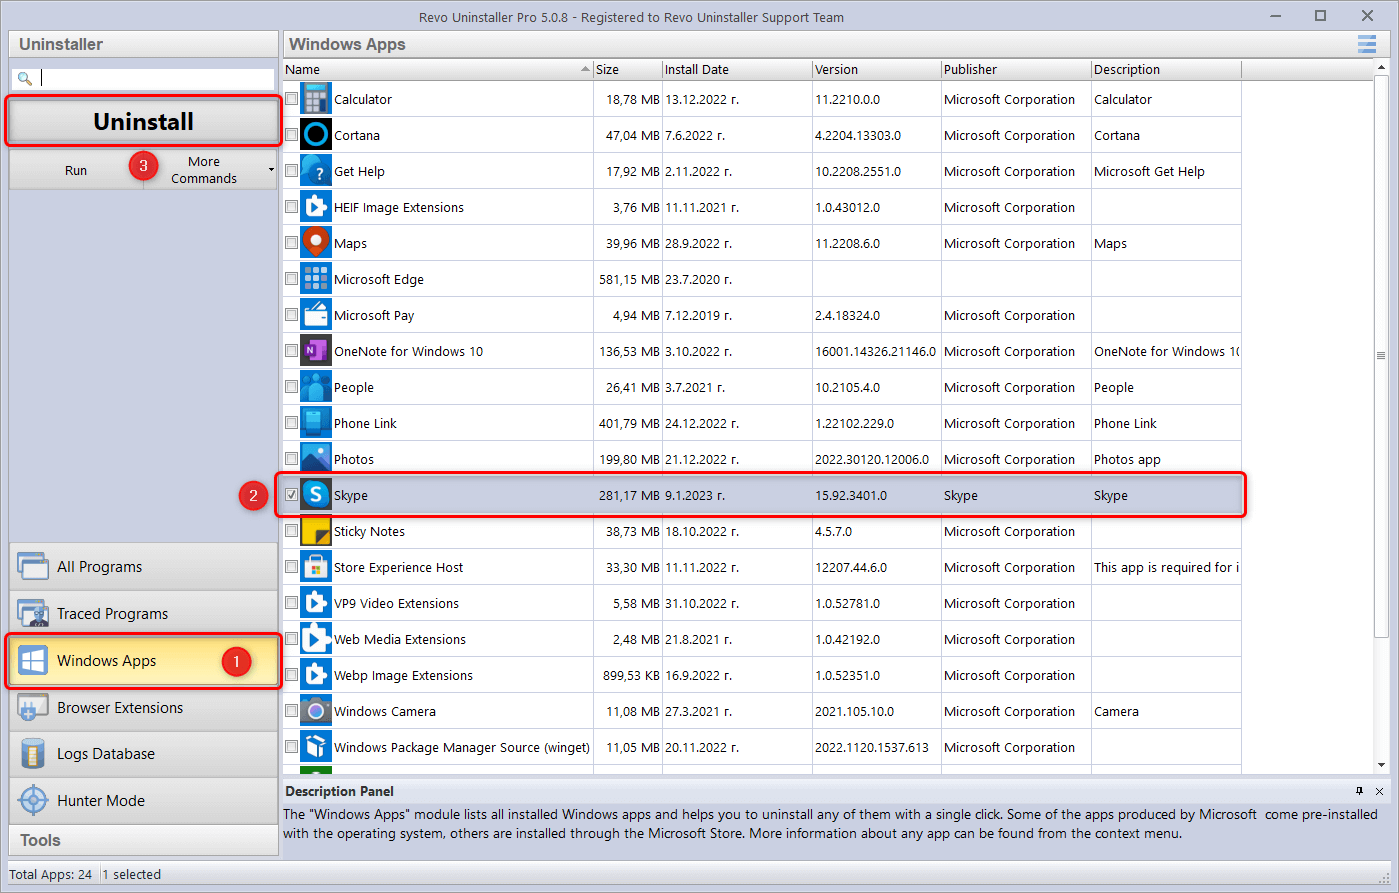Uncheck the Skype checkbox

[291, 495]
